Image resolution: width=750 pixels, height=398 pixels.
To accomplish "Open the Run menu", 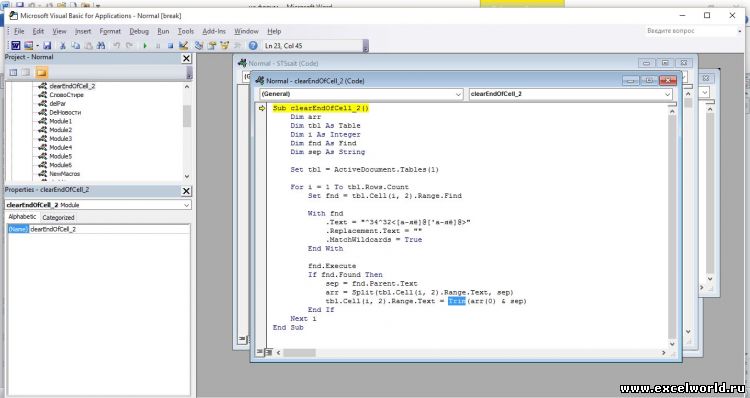I will [163, 31].
